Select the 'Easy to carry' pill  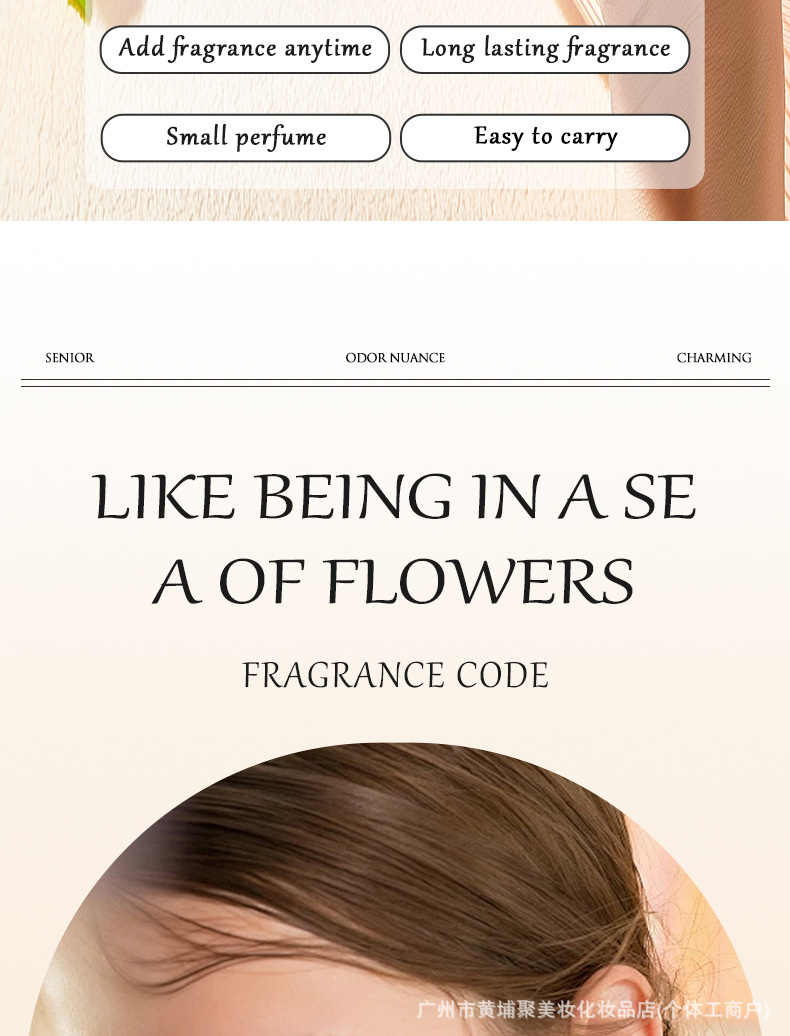[545, 137]
